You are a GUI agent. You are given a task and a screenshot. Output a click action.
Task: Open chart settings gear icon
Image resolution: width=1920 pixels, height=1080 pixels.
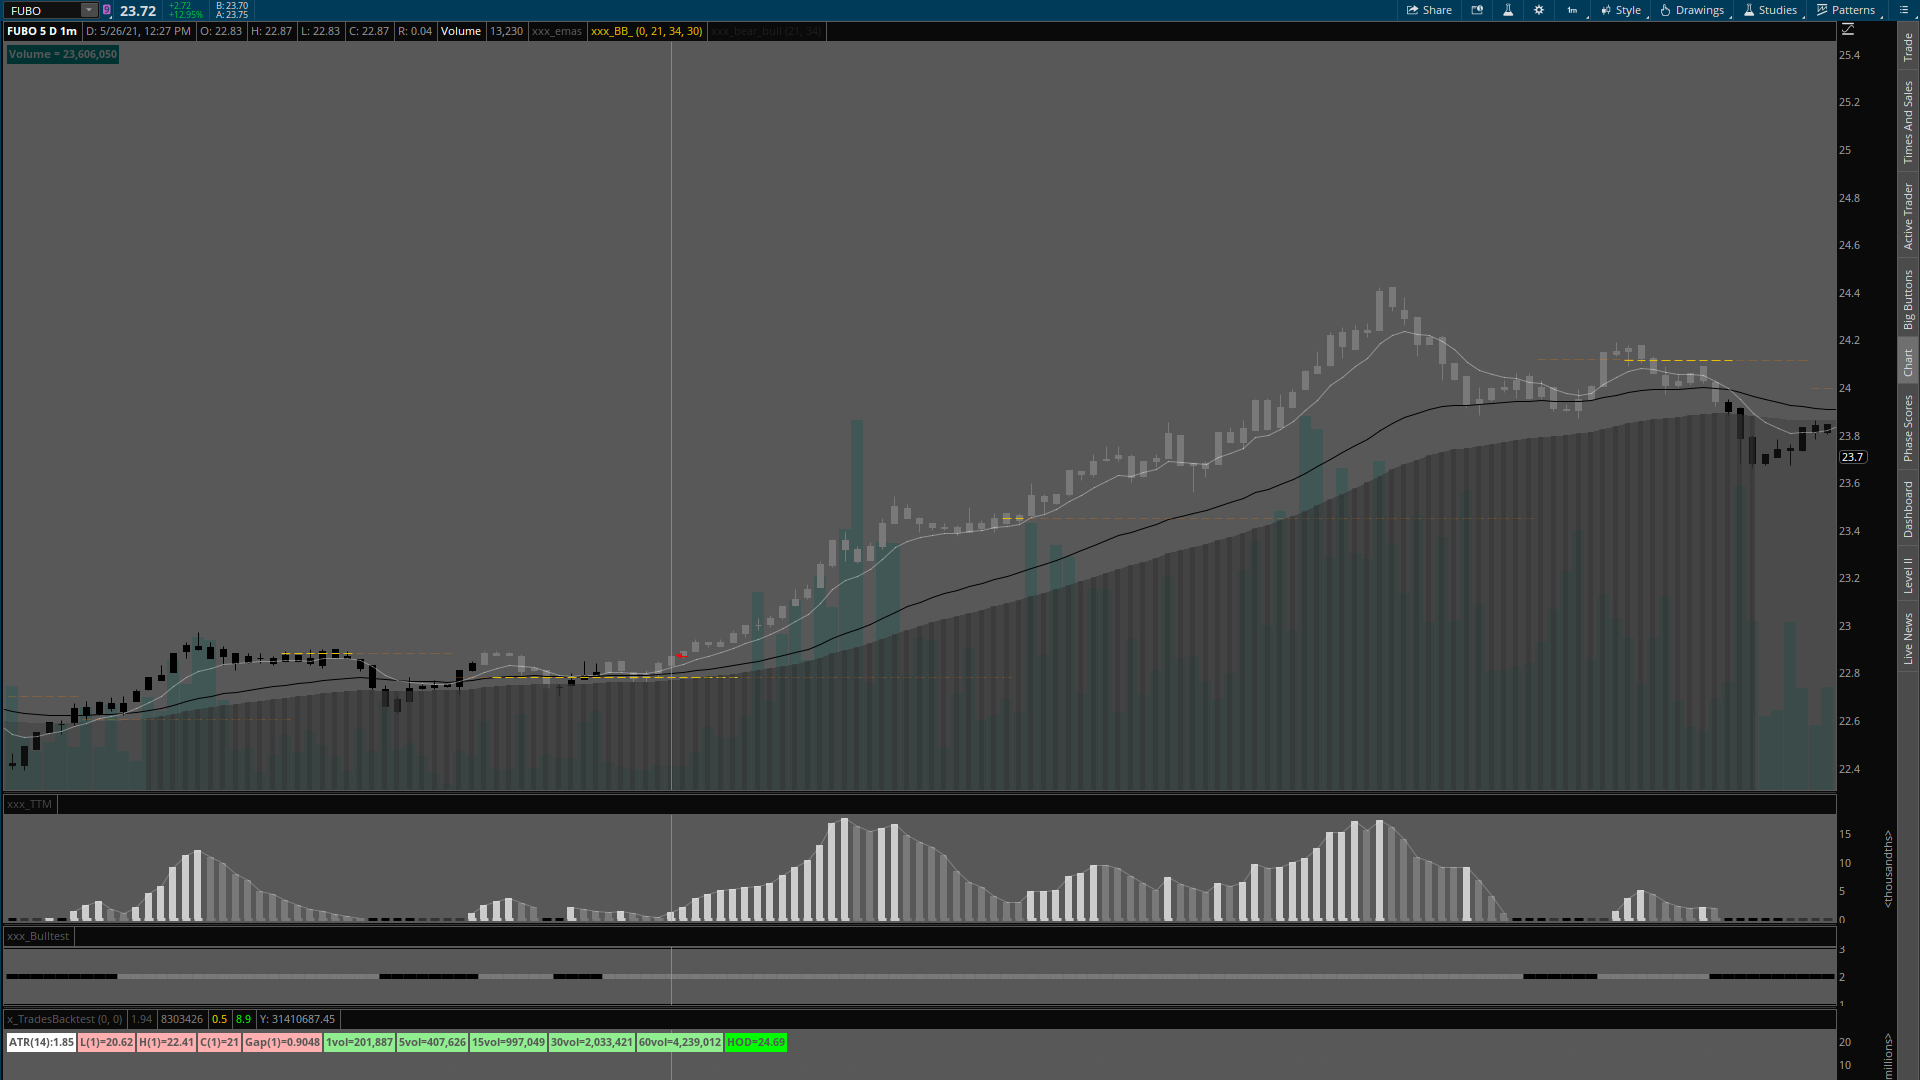(x=1539, y=10)
